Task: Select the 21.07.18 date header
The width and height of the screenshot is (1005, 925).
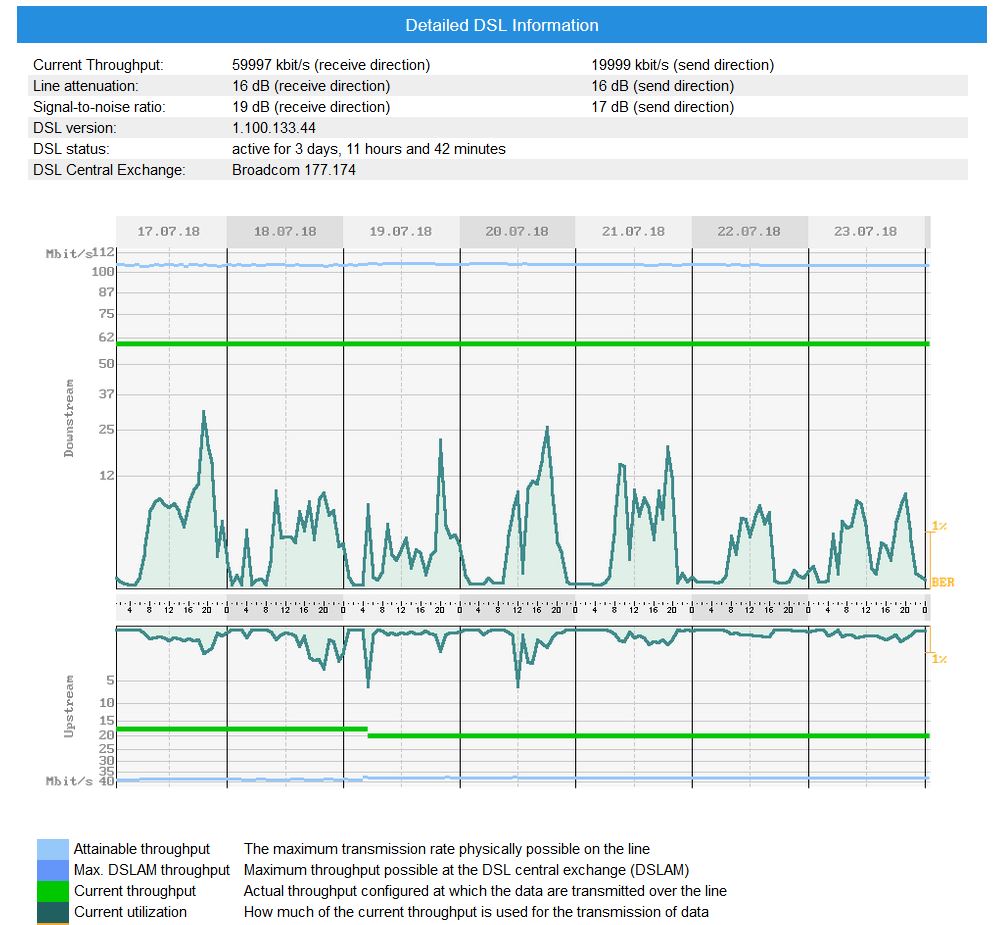Action: [633, 231]
